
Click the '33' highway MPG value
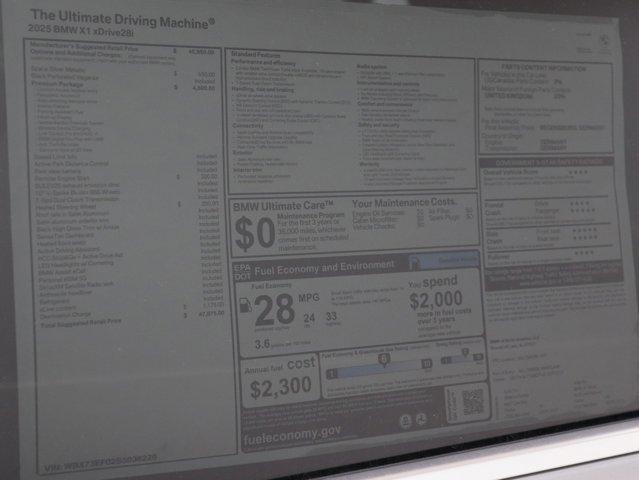[331, 316]
